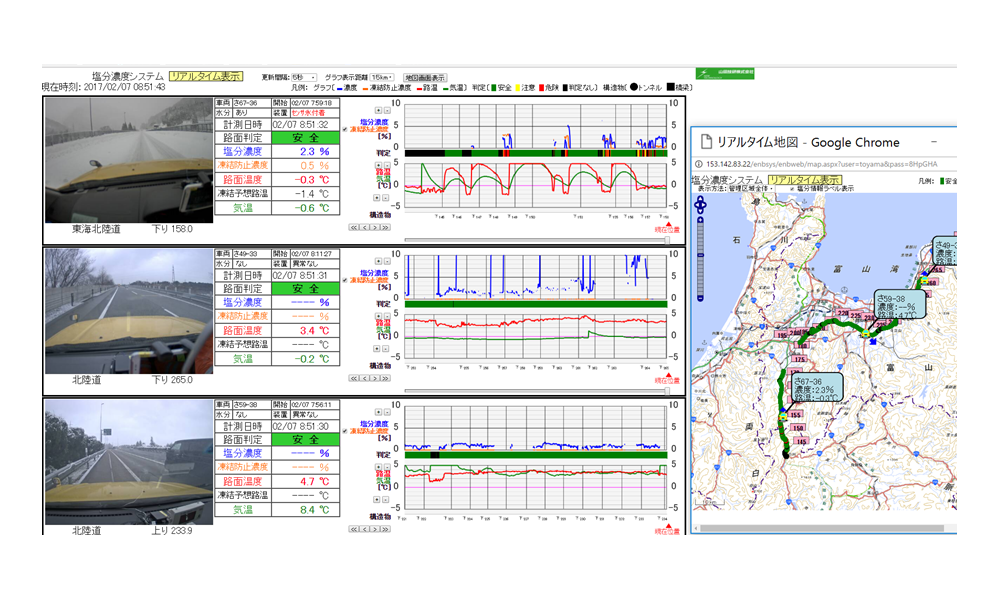Step graph back one in さ67-36 panel
Image resolution: width=1000 pixels, height=600 pixels.
point(364,228)
